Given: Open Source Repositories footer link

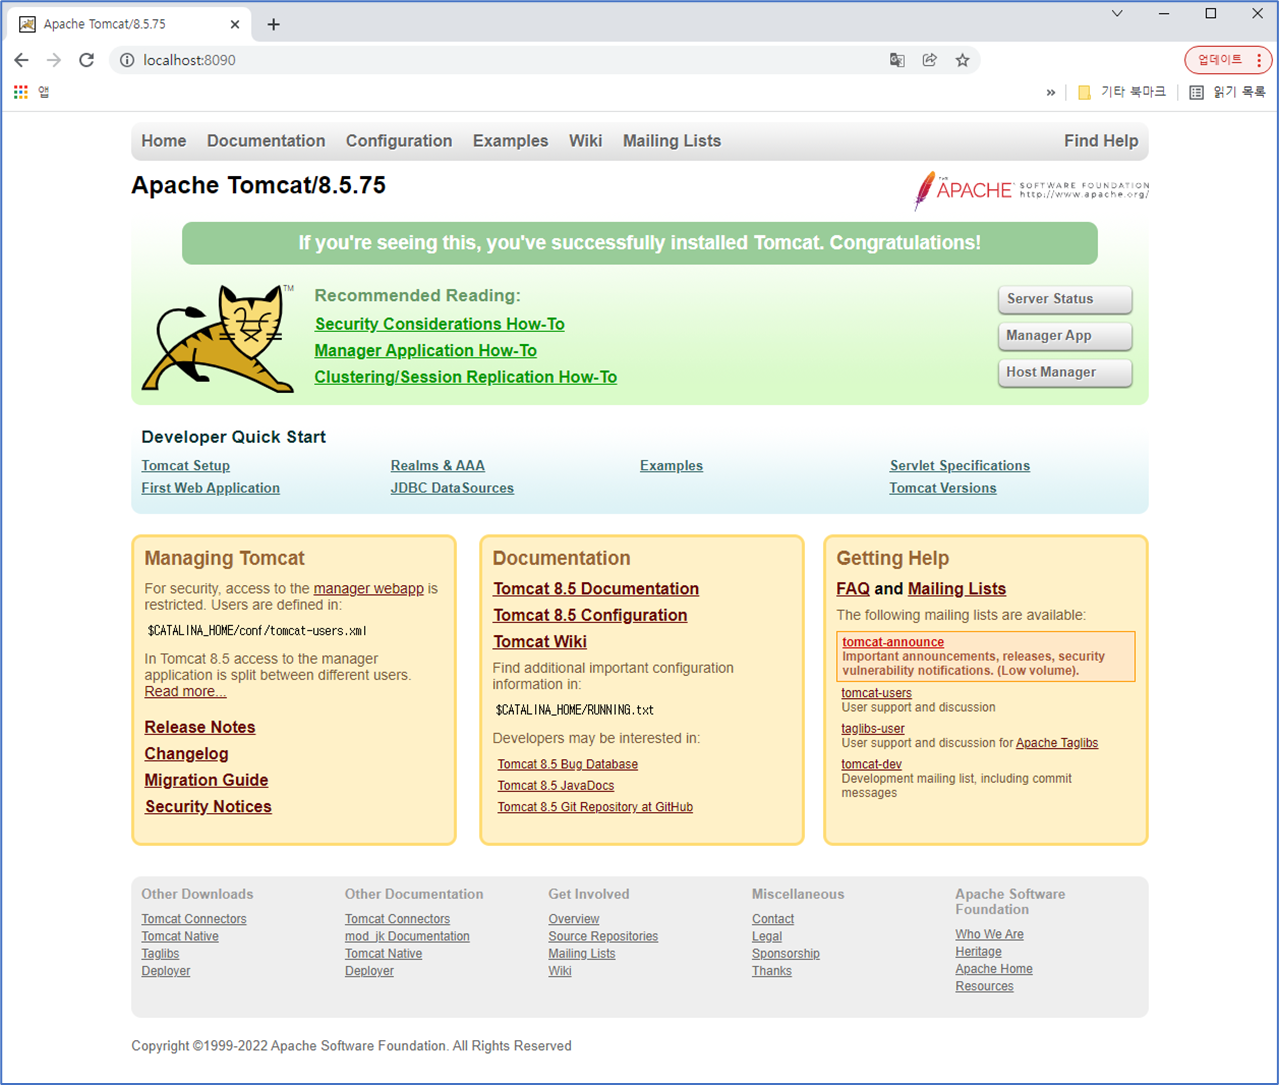Looking at the screenshot, I should (x=603, y=937).
